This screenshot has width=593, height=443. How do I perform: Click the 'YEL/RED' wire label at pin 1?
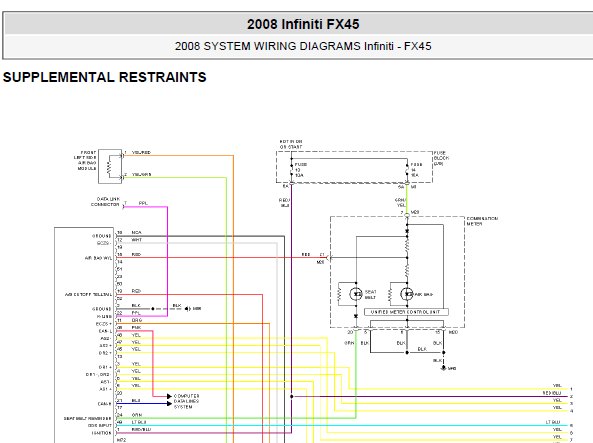[141, 152]
